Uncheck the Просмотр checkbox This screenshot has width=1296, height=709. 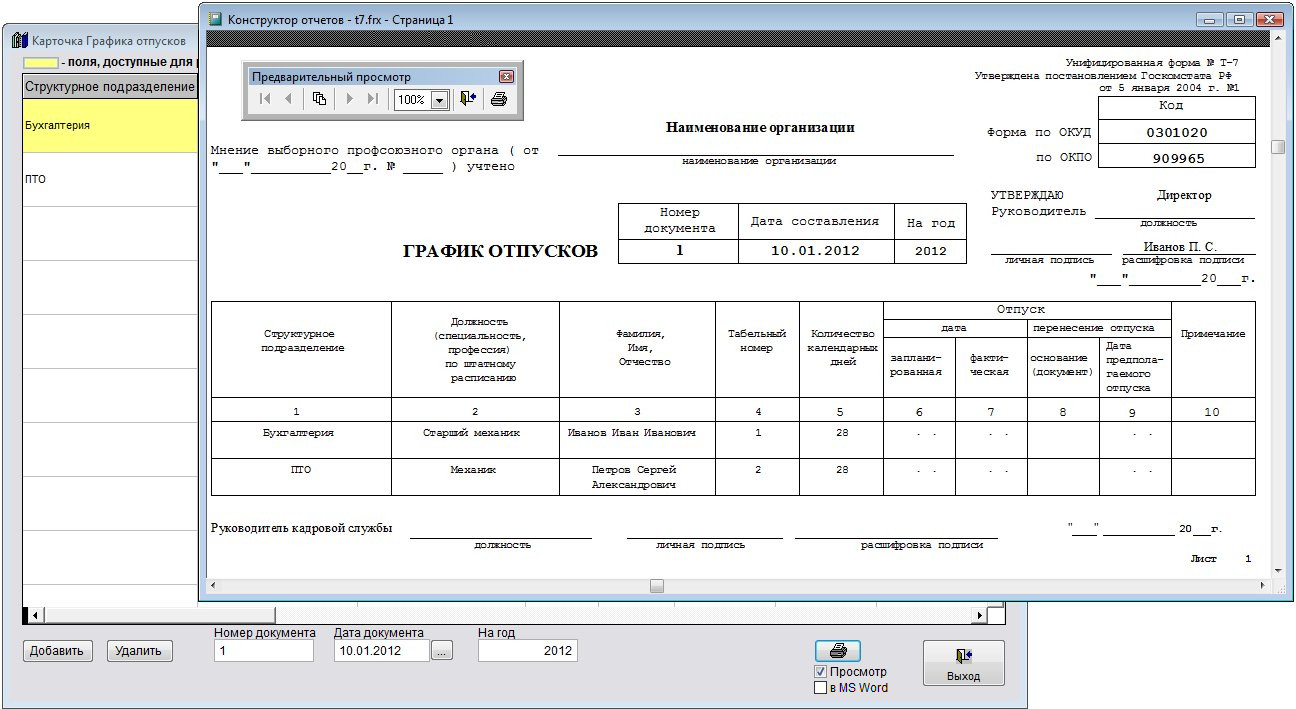[x=821, y=672]
